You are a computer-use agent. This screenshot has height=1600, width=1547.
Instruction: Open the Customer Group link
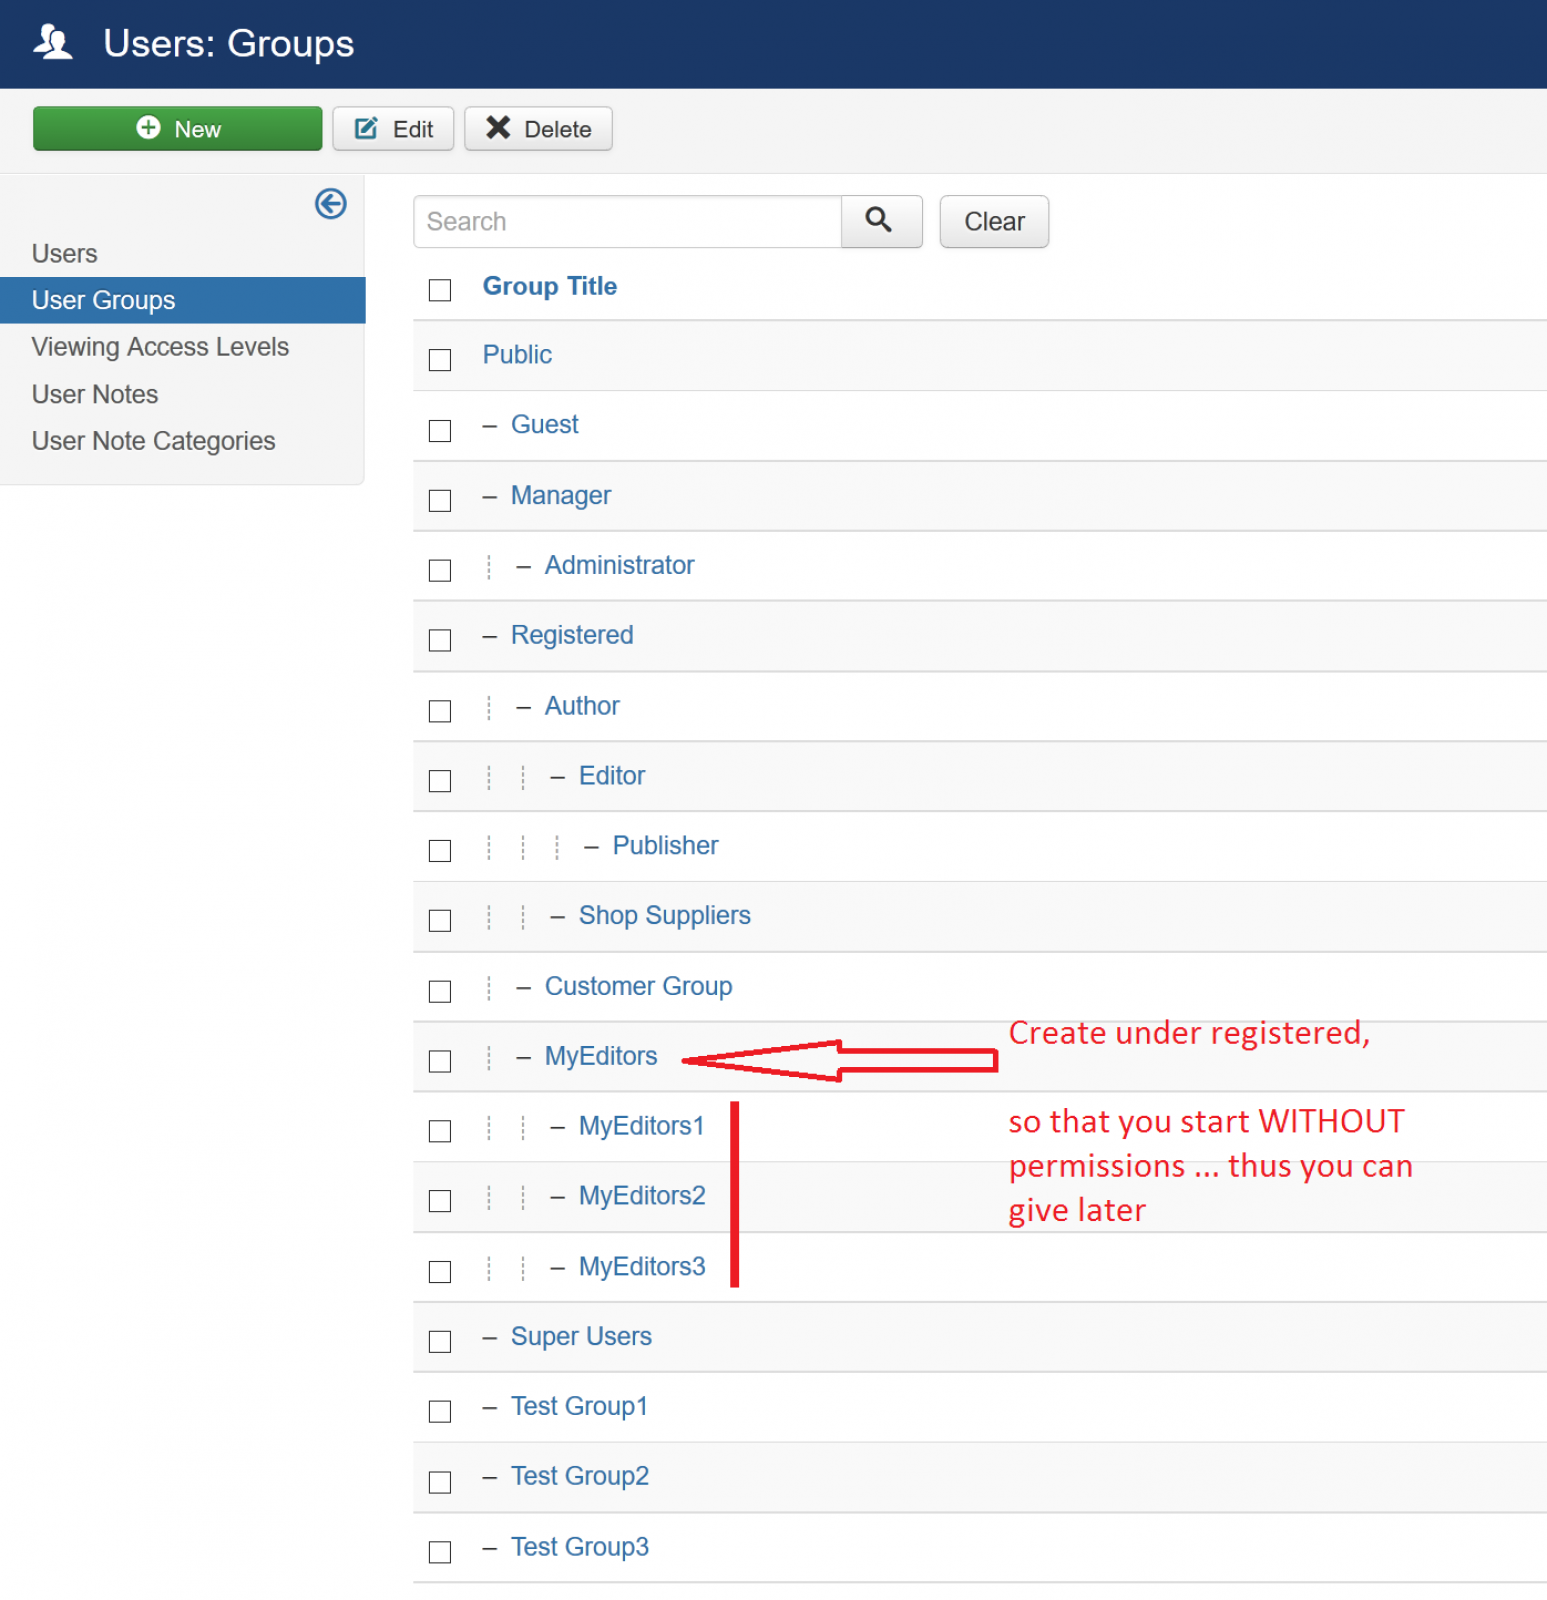coord(638,986)
